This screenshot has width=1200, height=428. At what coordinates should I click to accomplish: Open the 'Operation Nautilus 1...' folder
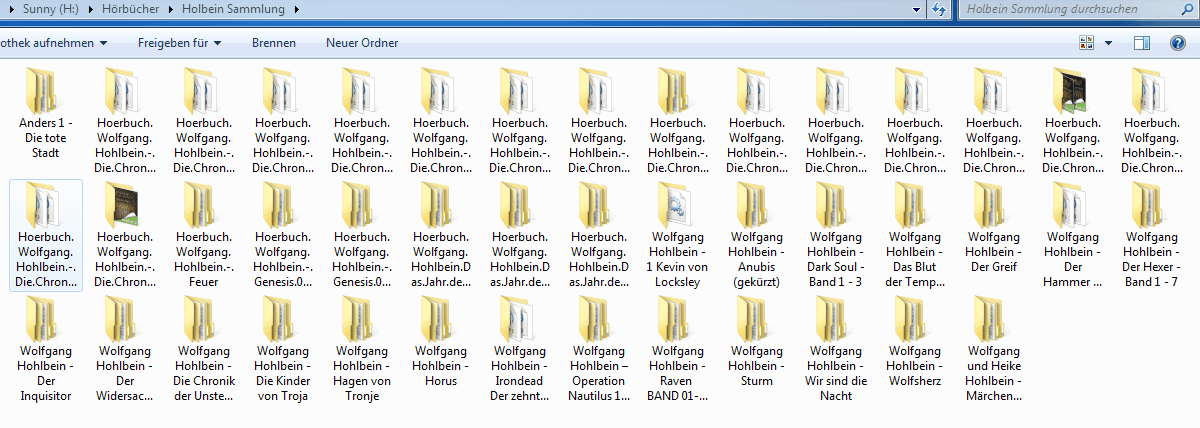[x=599, y=350]
